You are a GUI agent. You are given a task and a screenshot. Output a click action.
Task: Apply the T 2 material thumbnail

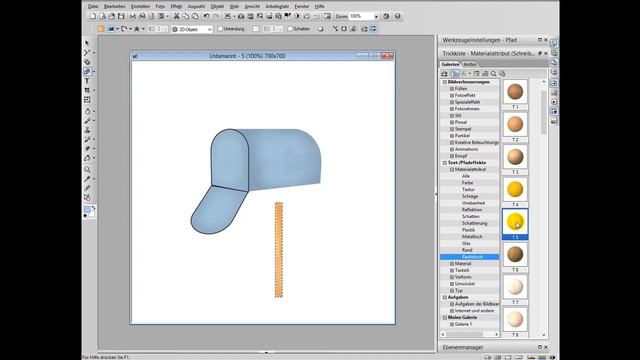pos(515,124)
